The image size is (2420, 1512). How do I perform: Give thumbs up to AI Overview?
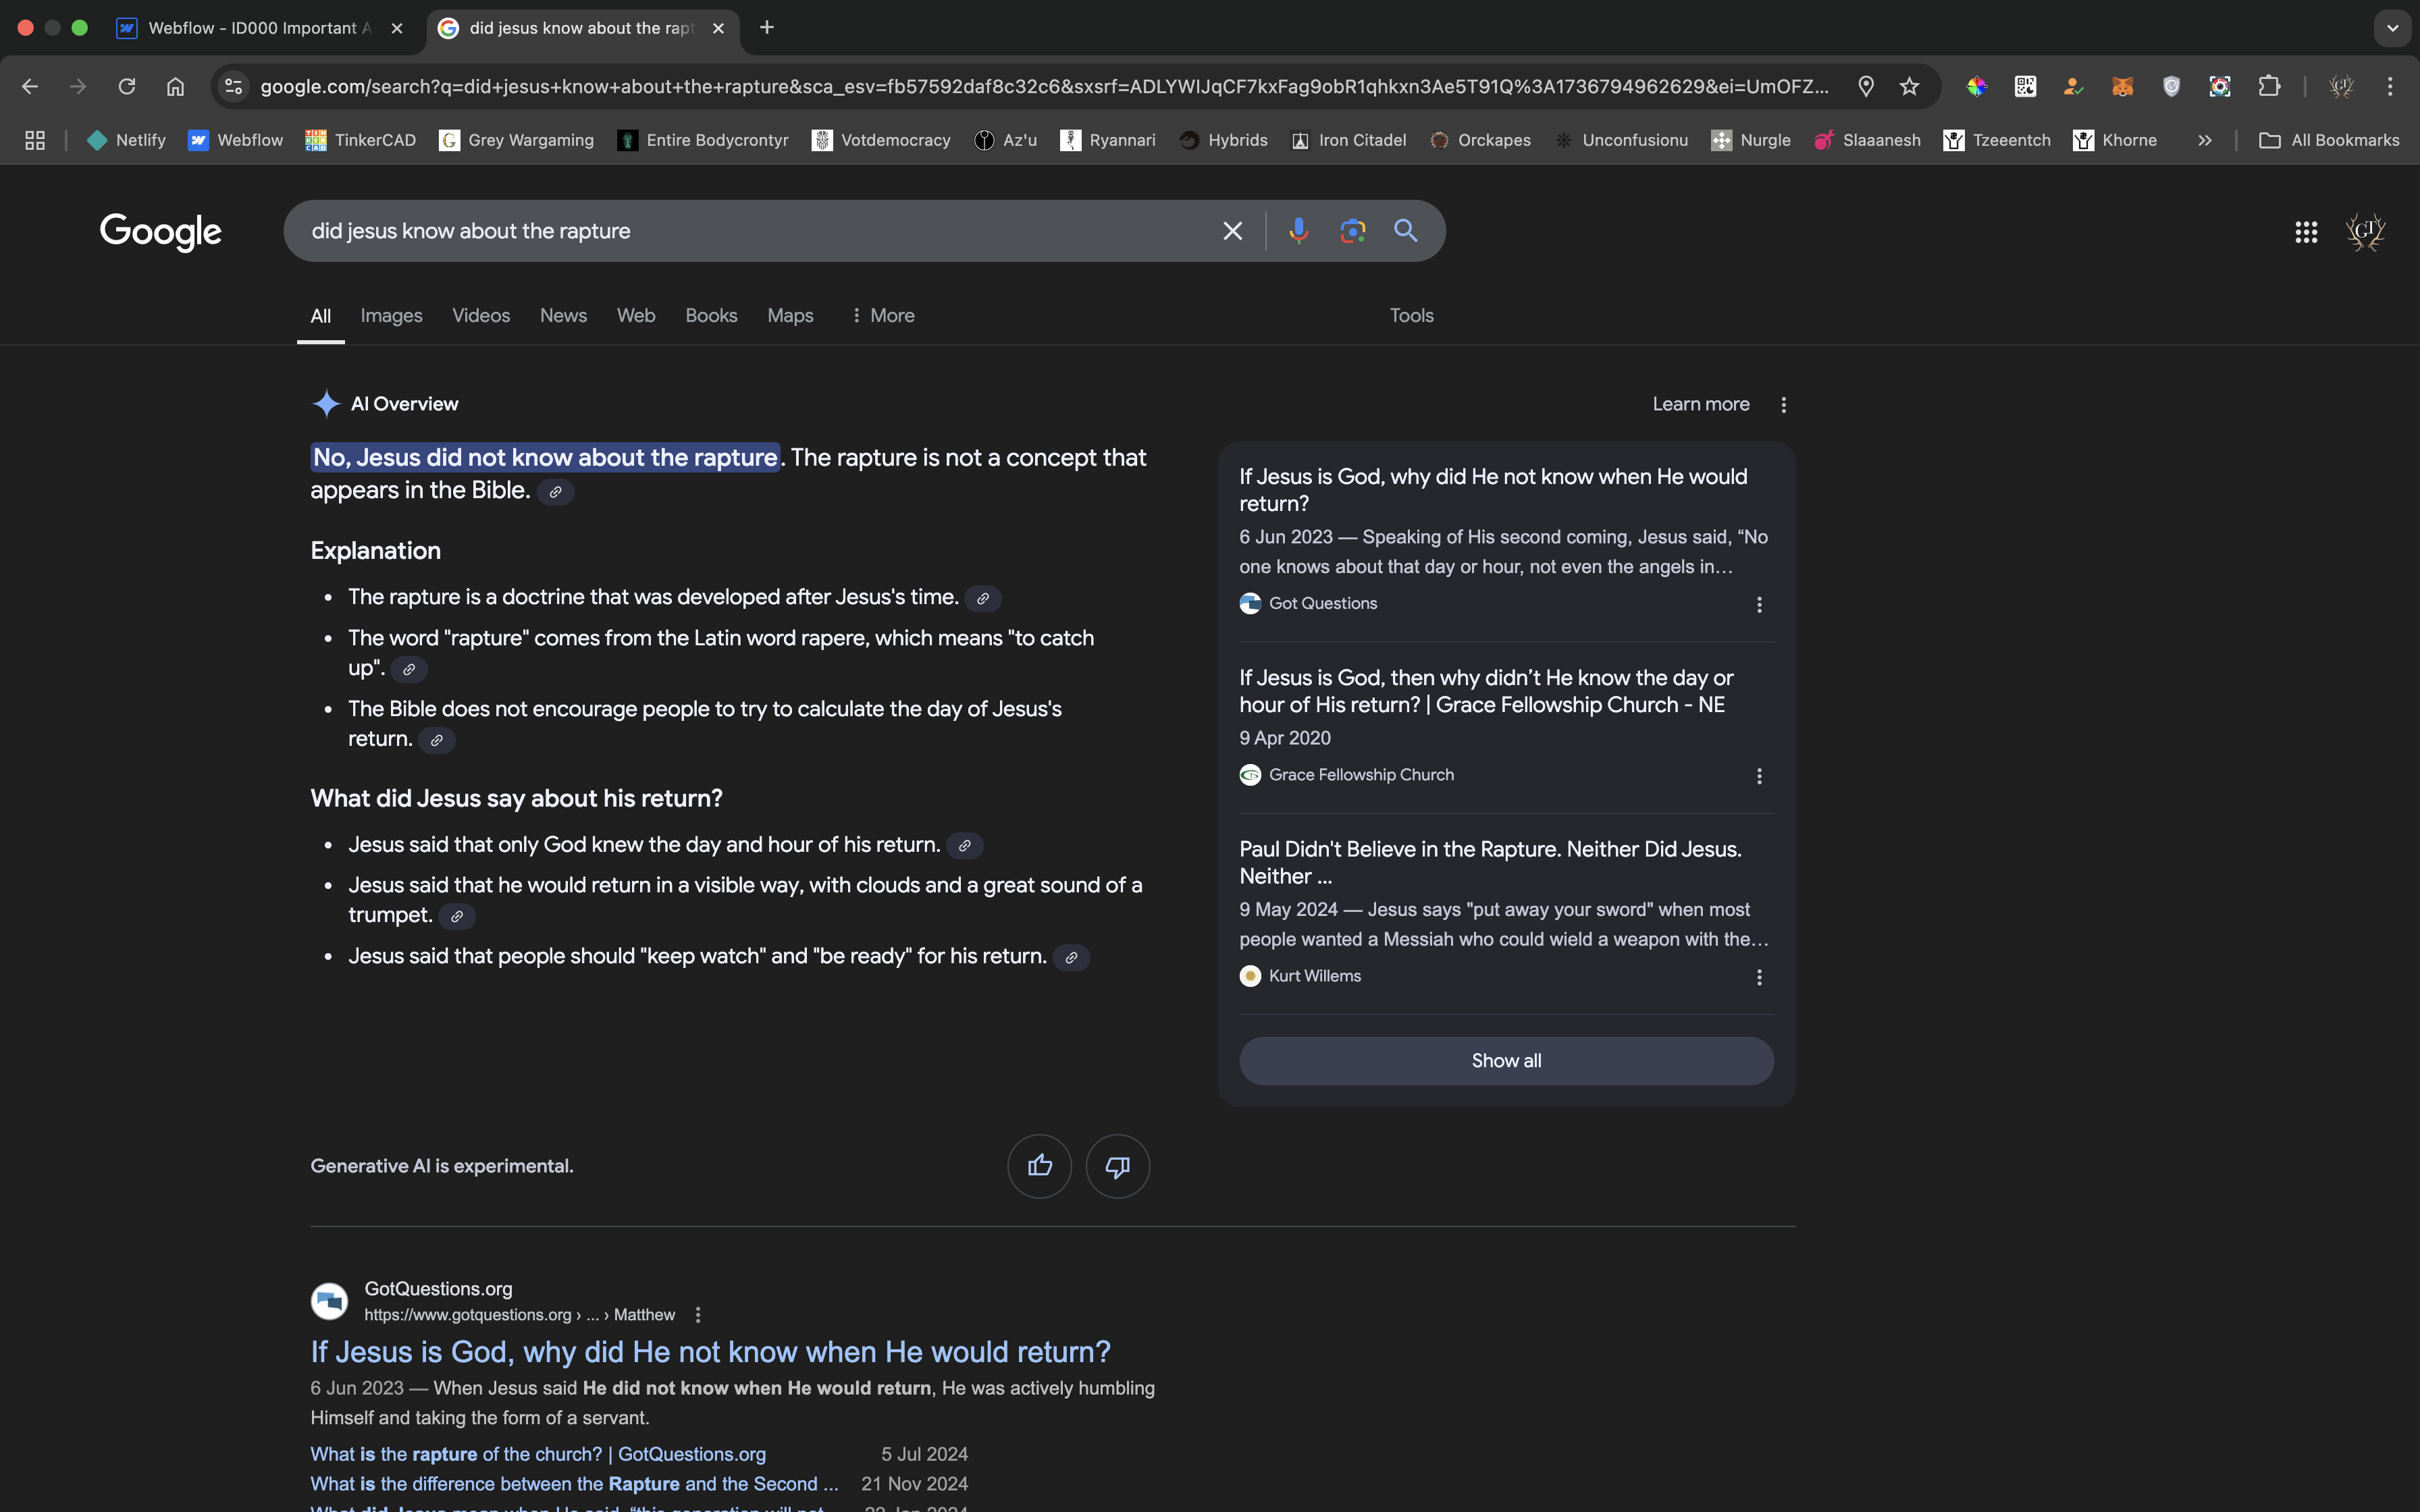(1039, 1166)
